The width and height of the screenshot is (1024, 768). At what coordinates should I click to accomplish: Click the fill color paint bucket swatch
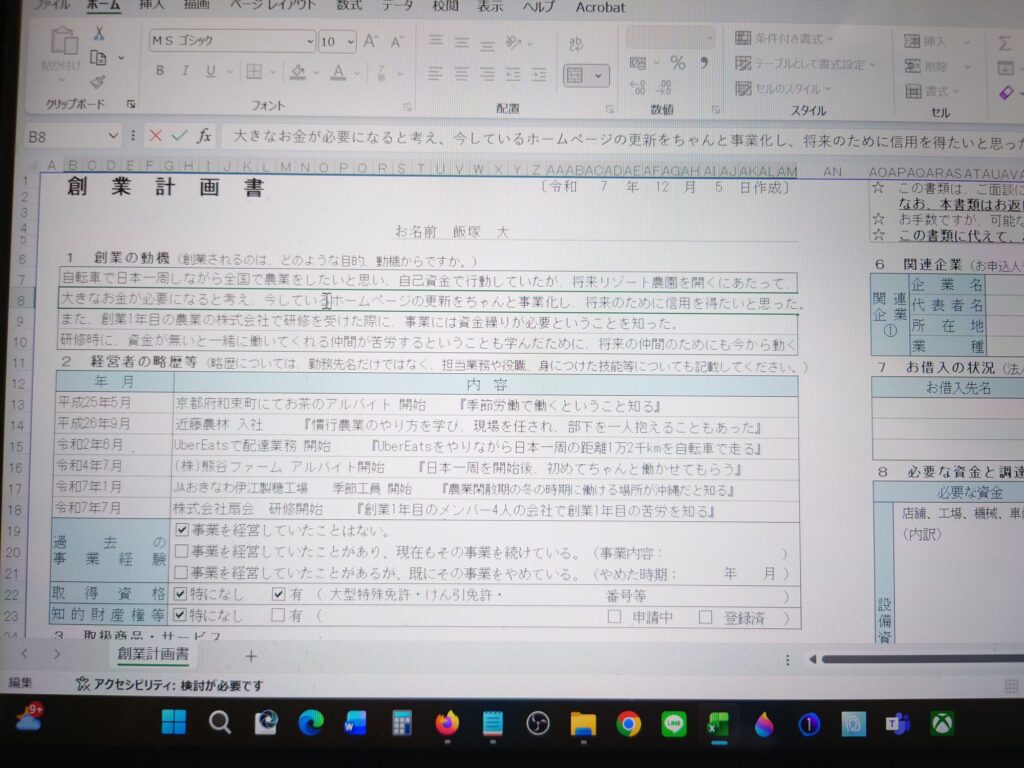coord(297,71)
